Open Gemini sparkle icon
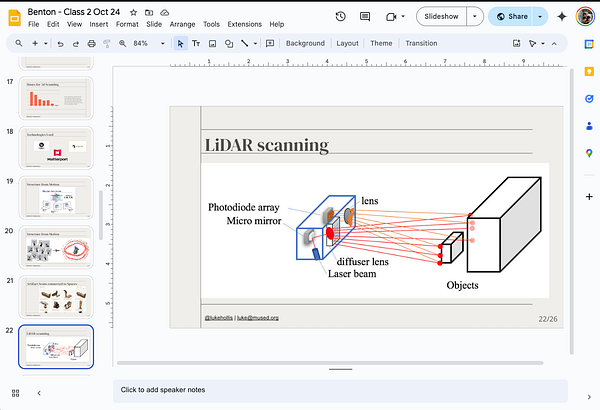The image size is (600, 410). 562,16
